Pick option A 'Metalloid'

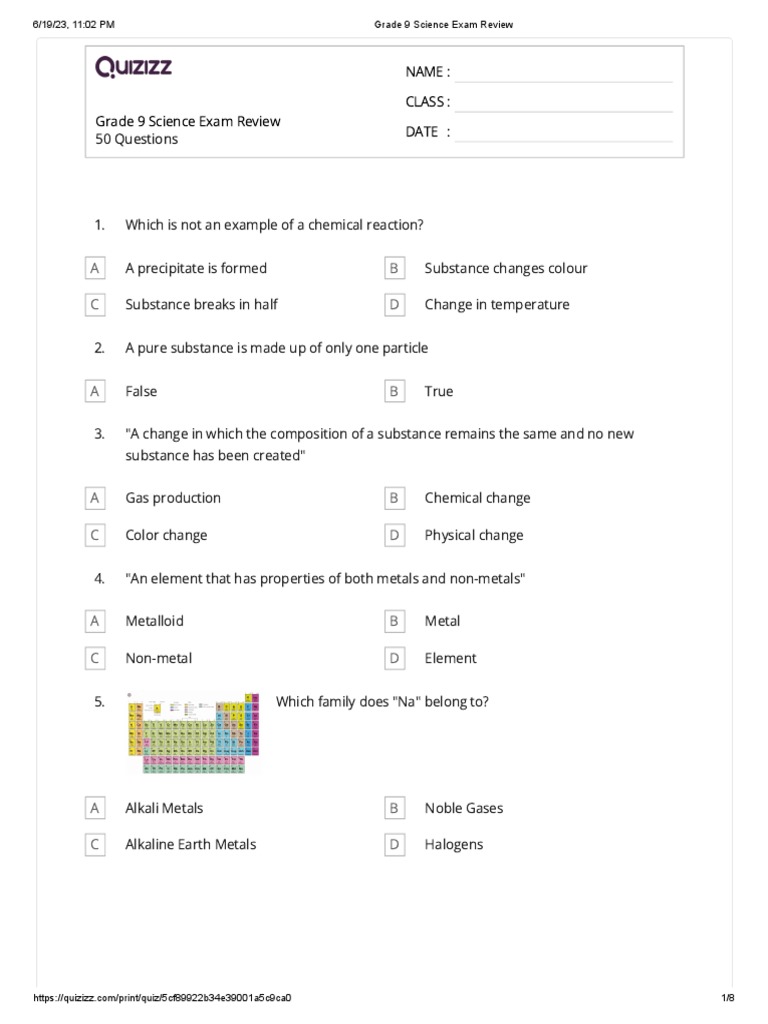pyautogui.click(x=95, y=621)
